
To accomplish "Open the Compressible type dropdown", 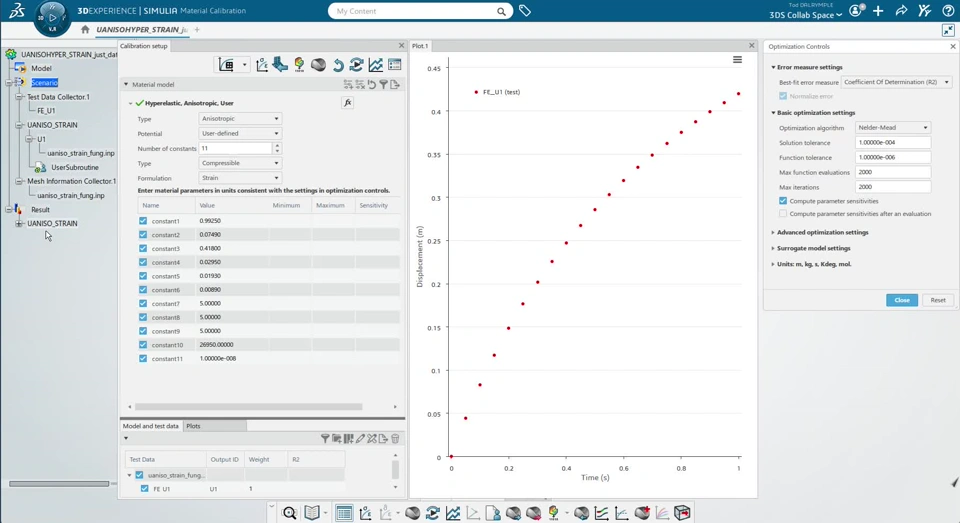I will tap(239, 163).
